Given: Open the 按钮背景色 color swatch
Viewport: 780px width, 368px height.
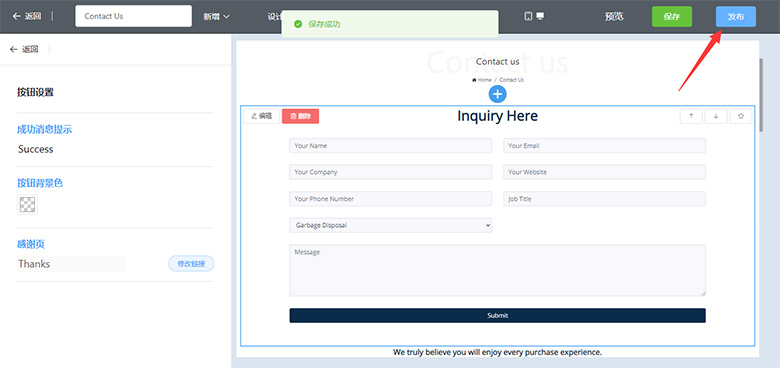Looking at the screenshot, I should [x=27, y=204].
